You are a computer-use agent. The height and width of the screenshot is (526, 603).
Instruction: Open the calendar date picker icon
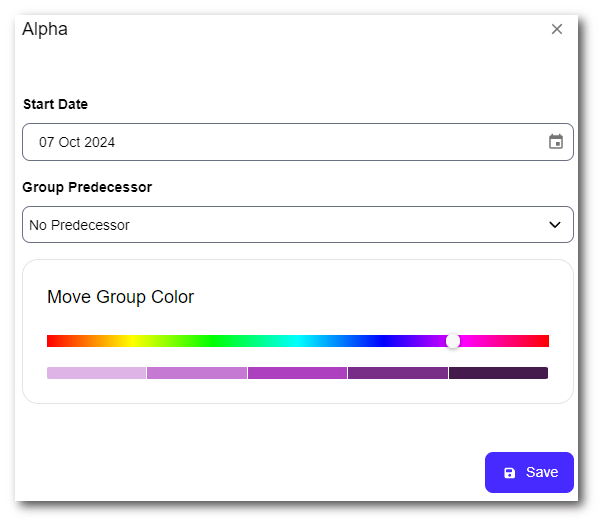pyautogui.click(x=556, y=142)
